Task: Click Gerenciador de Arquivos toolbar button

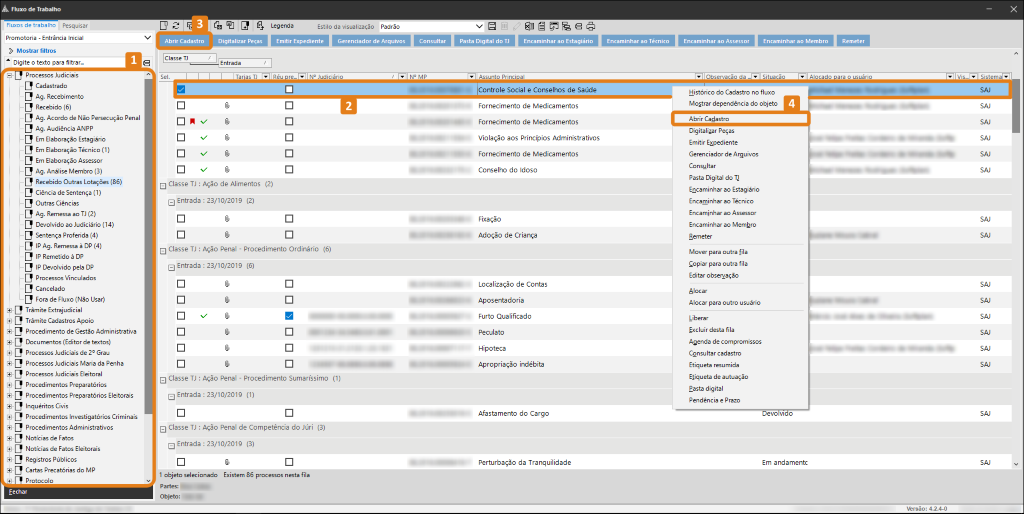Action: coord(372,40)
